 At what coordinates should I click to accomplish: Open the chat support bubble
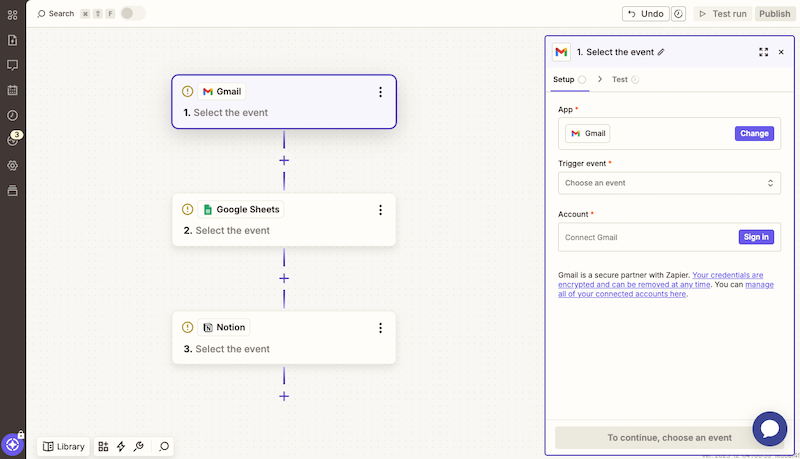769,429
